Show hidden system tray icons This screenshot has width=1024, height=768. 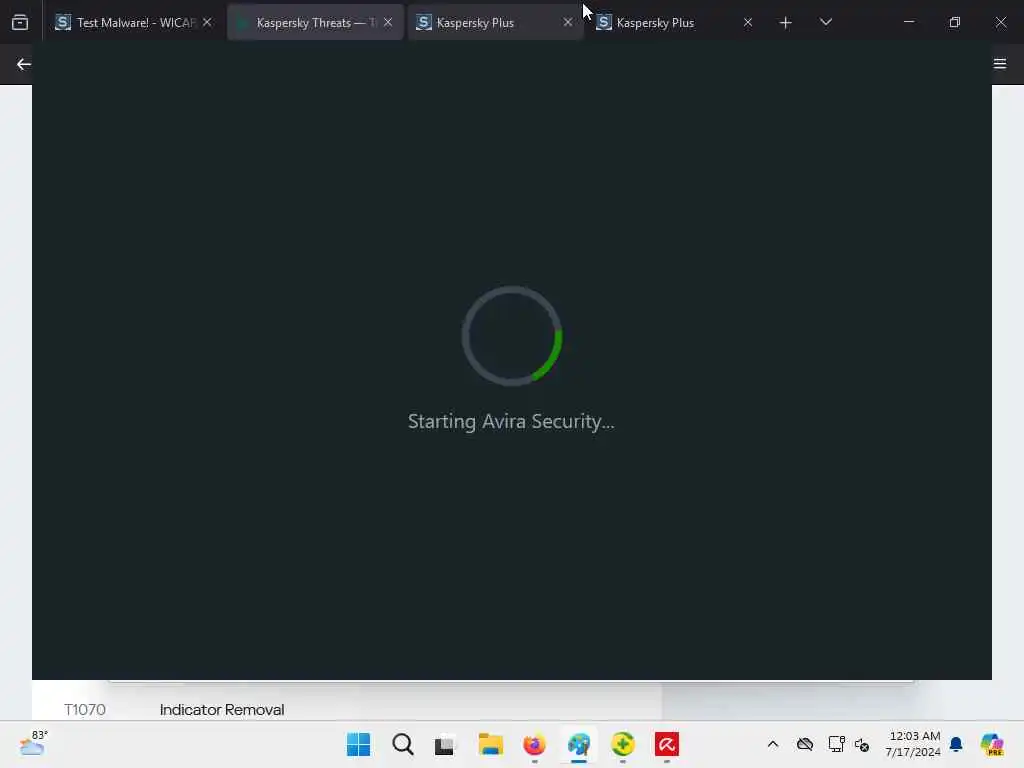773,744
